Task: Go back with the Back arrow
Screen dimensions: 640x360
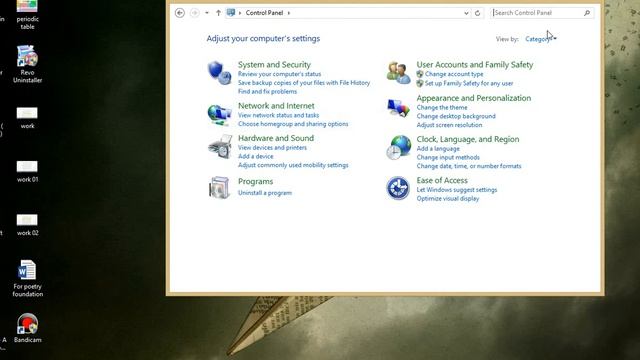Action: (x=180, y=13)
